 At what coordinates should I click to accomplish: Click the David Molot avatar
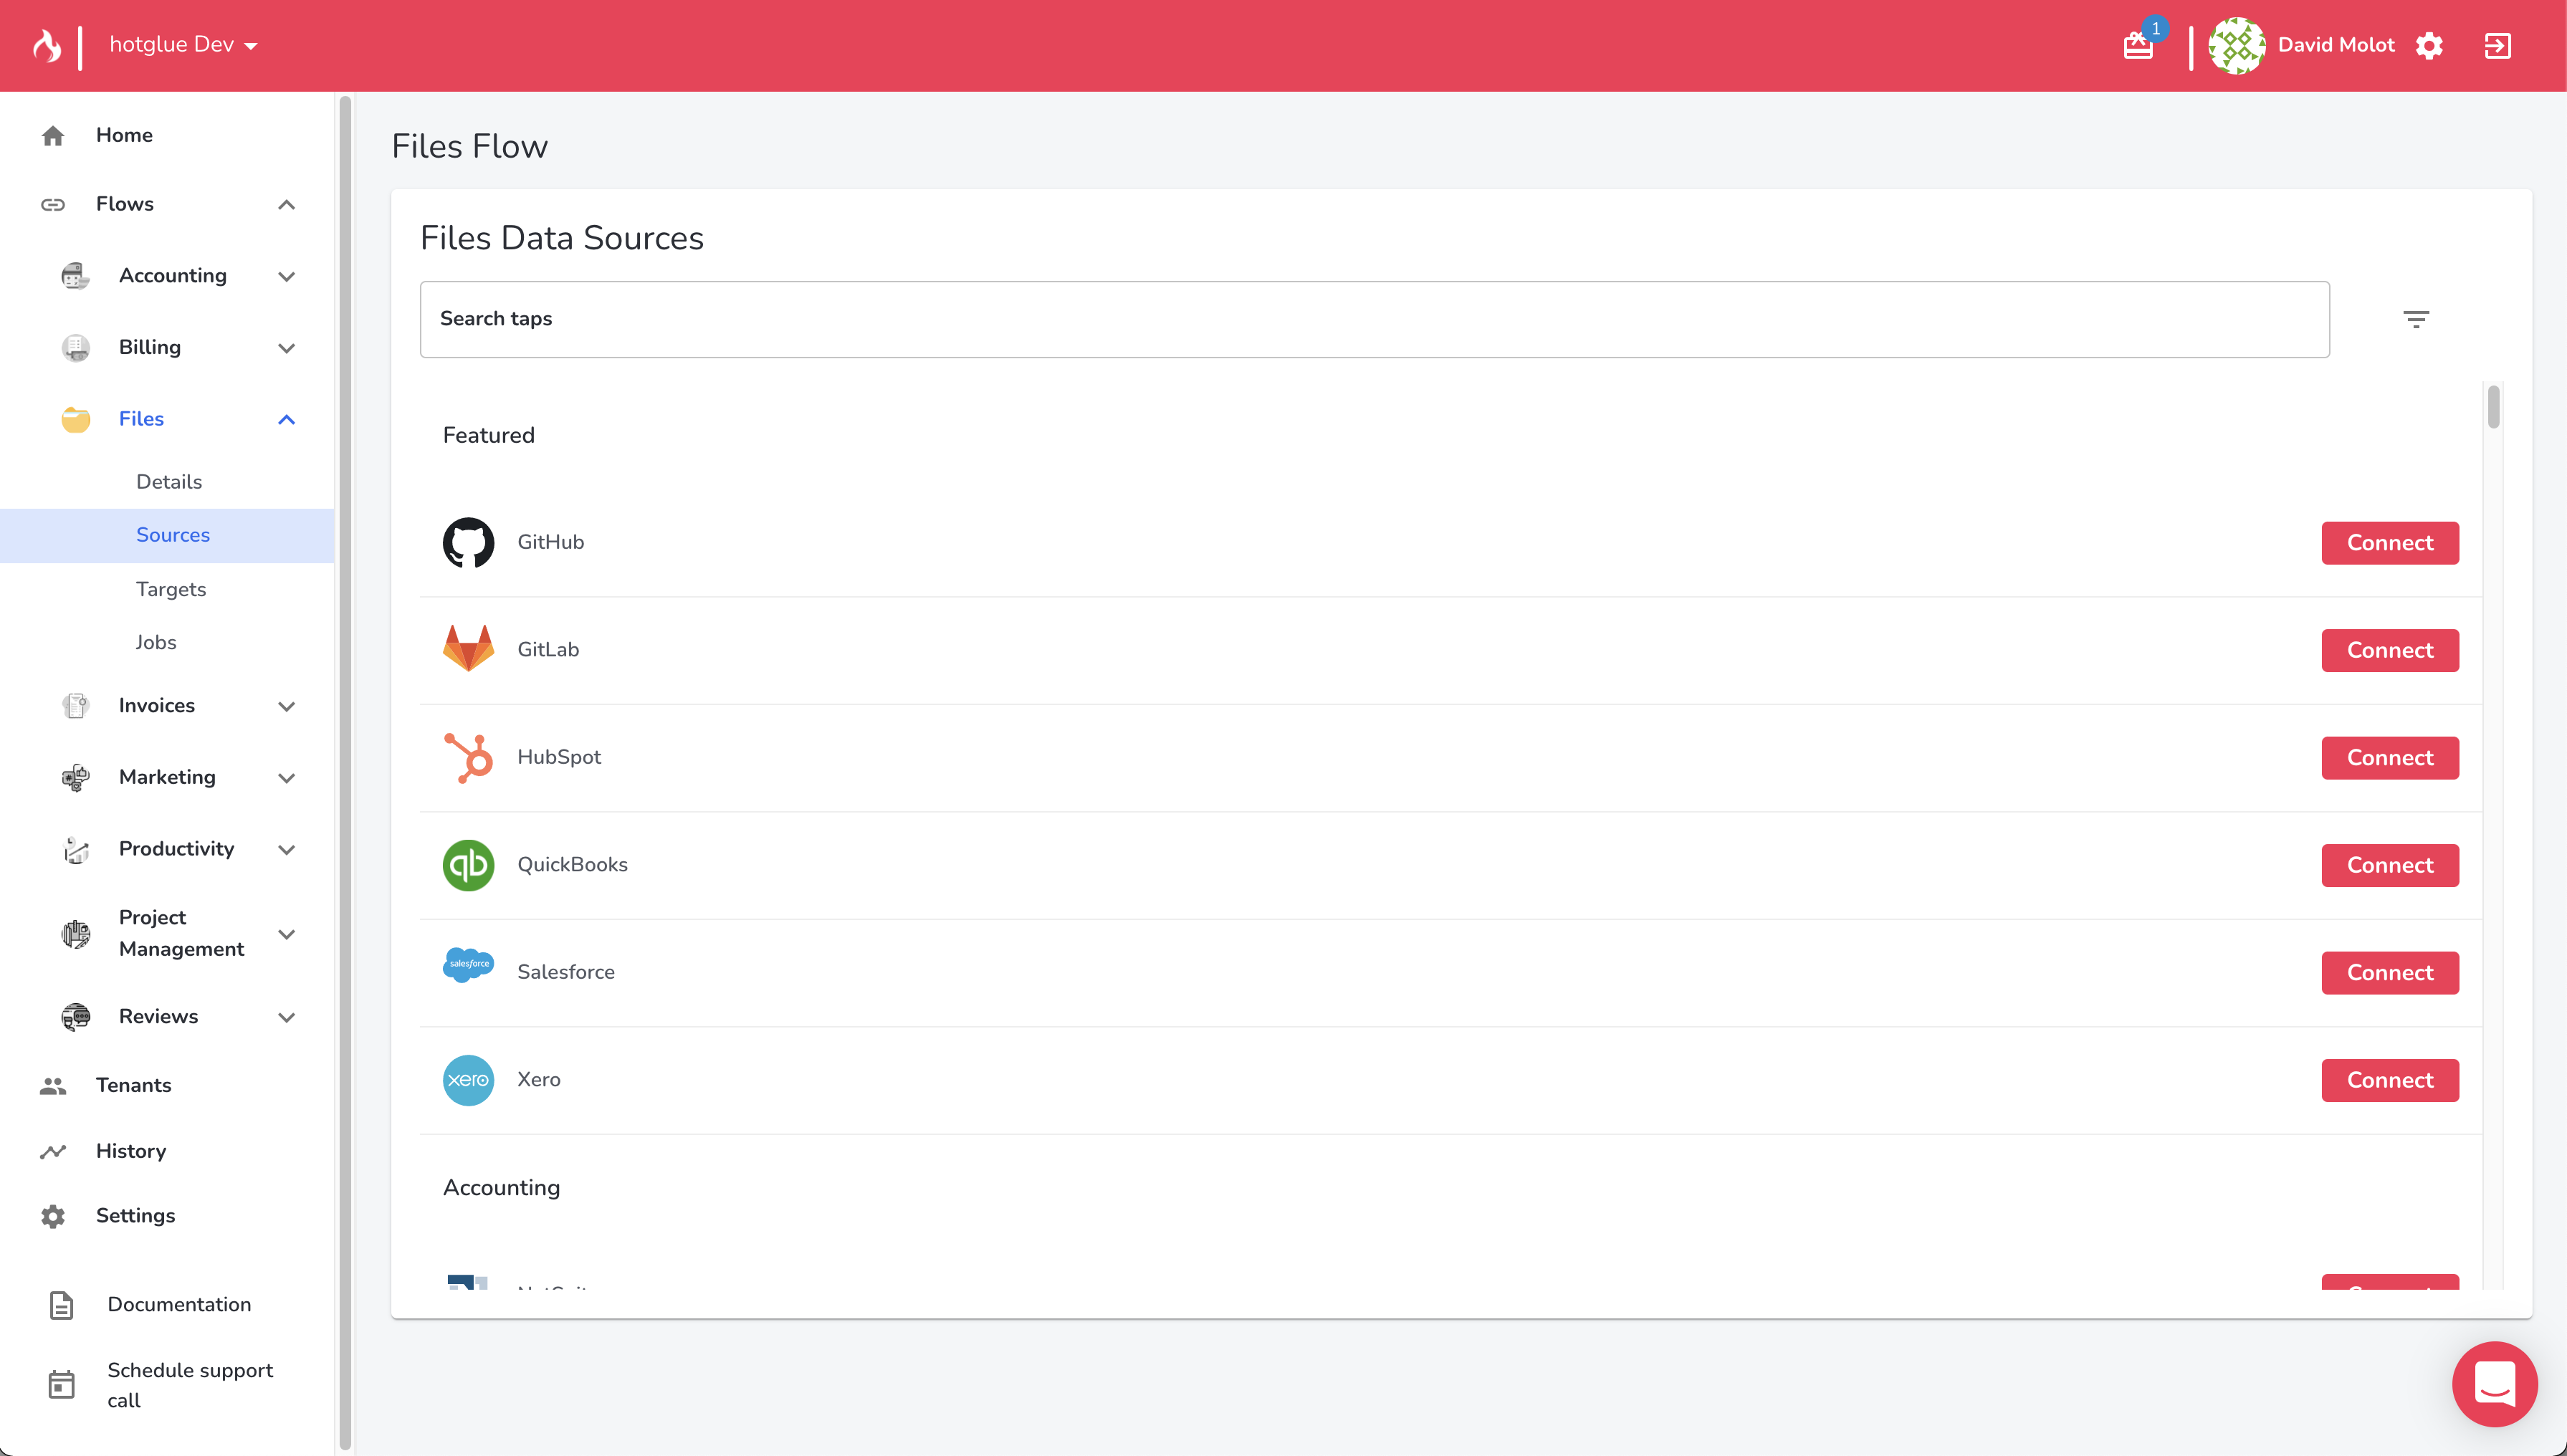(2236, 46)
